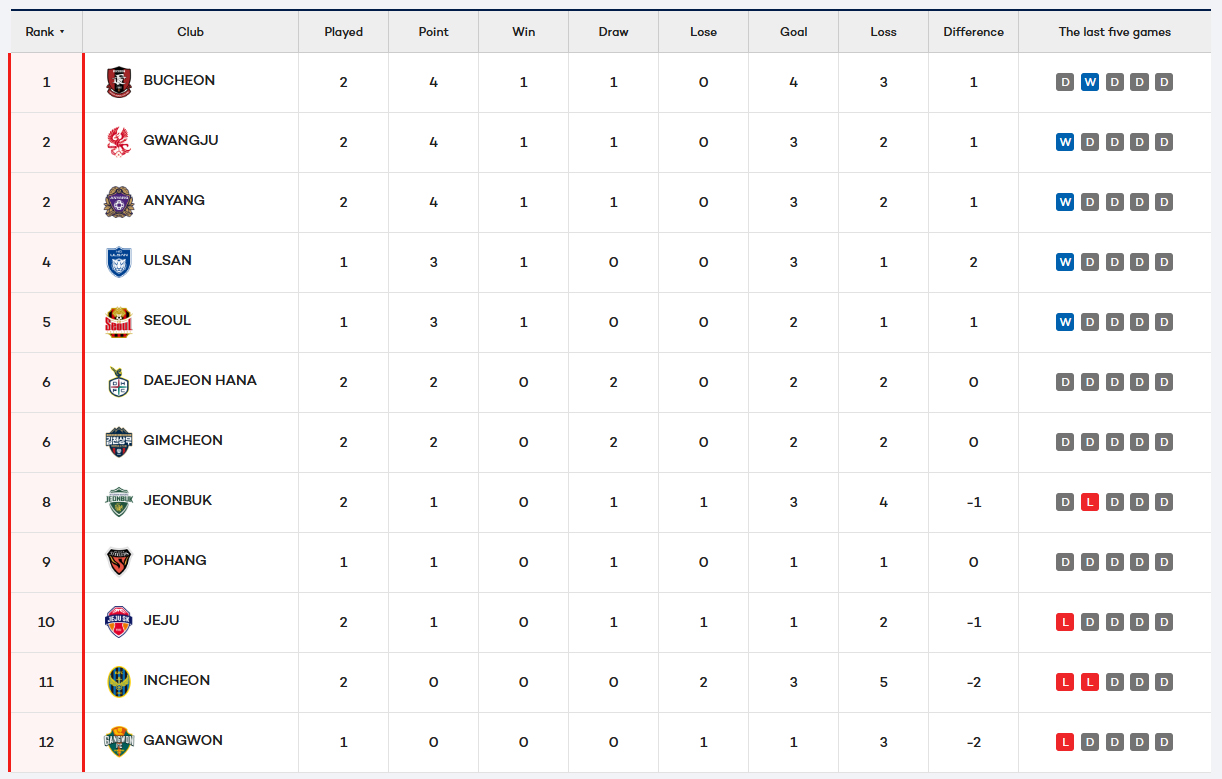
Task: Sort table using Rank column arrow
Action: point(62,32)
